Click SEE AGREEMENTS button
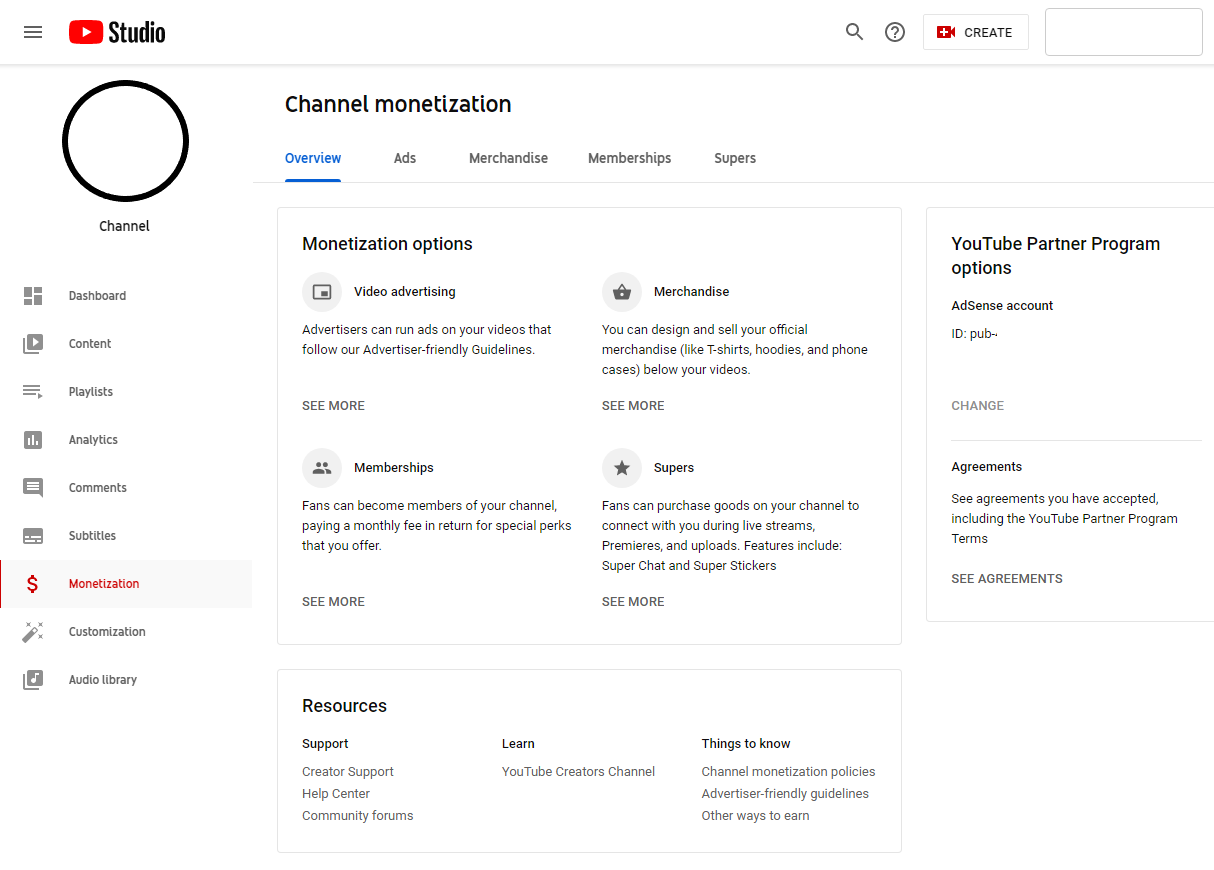 [x=1007, y=579]
